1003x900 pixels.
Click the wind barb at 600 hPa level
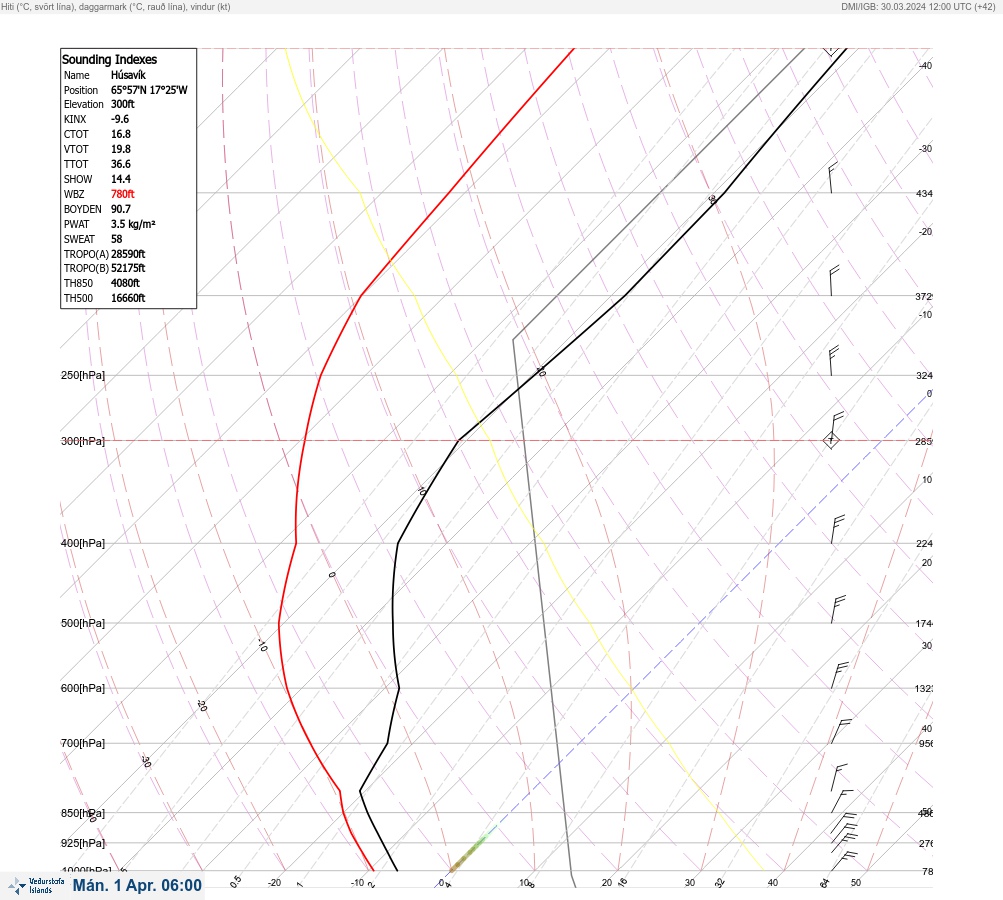839,675
